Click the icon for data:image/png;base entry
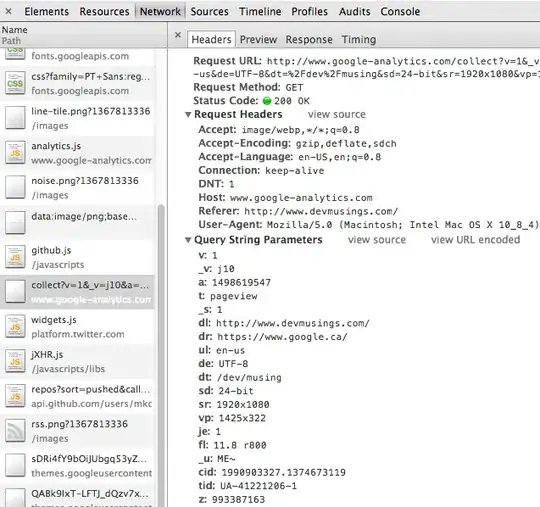 15,222
